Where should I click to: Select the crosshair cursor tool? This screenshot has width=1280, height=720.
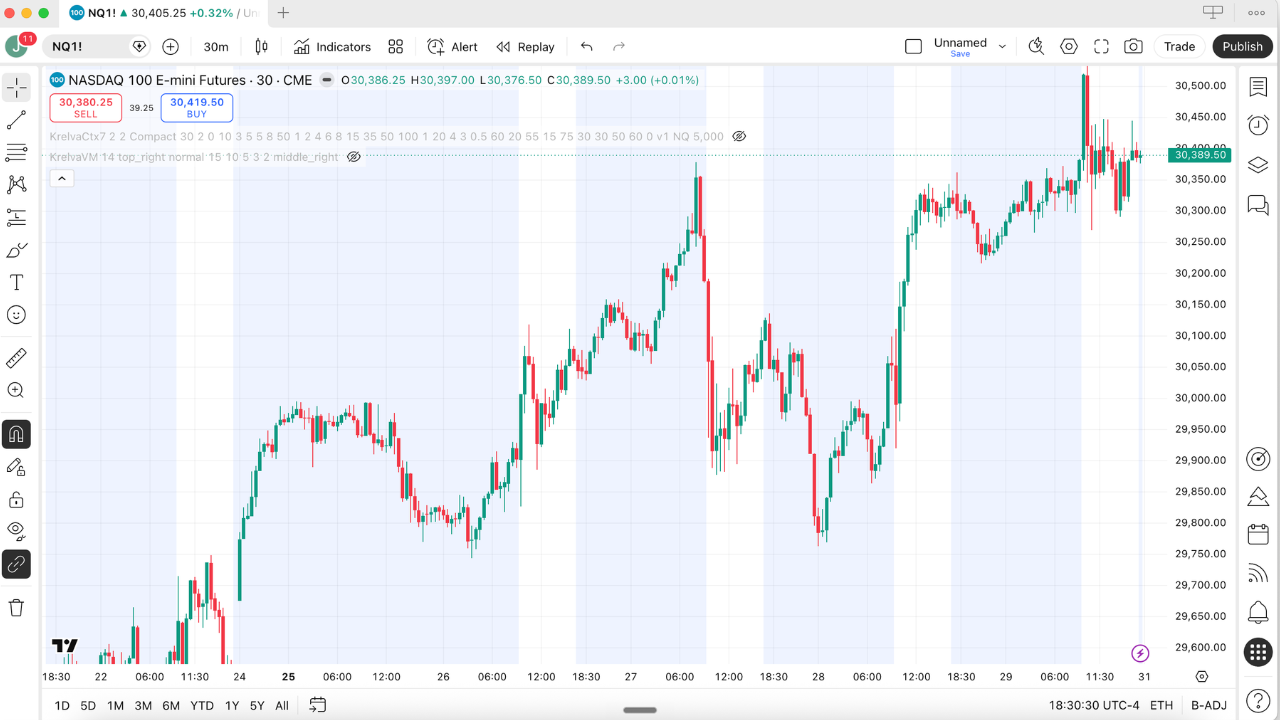coord(16,87)
